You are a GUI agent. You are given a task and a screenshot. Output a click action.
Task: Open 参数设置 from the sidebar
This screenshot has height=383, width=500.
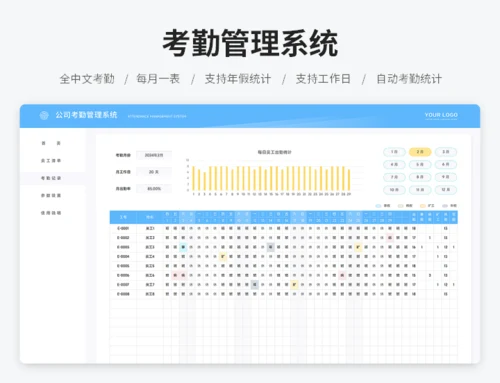pos(51,195)
